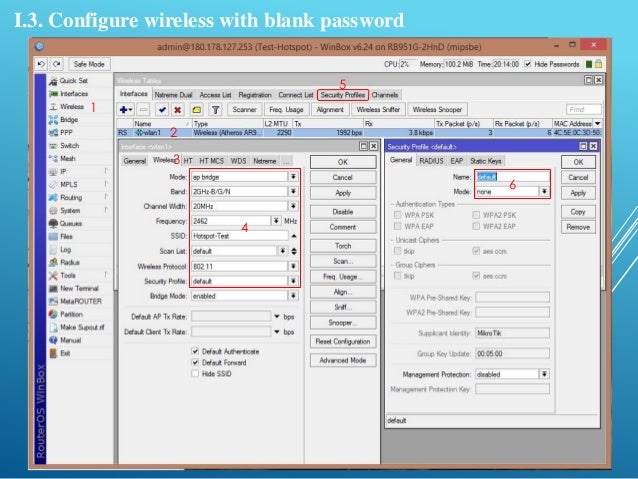Viewport: 638px width, 479px height.
Task: Click the Torch button
Action: 343,246
